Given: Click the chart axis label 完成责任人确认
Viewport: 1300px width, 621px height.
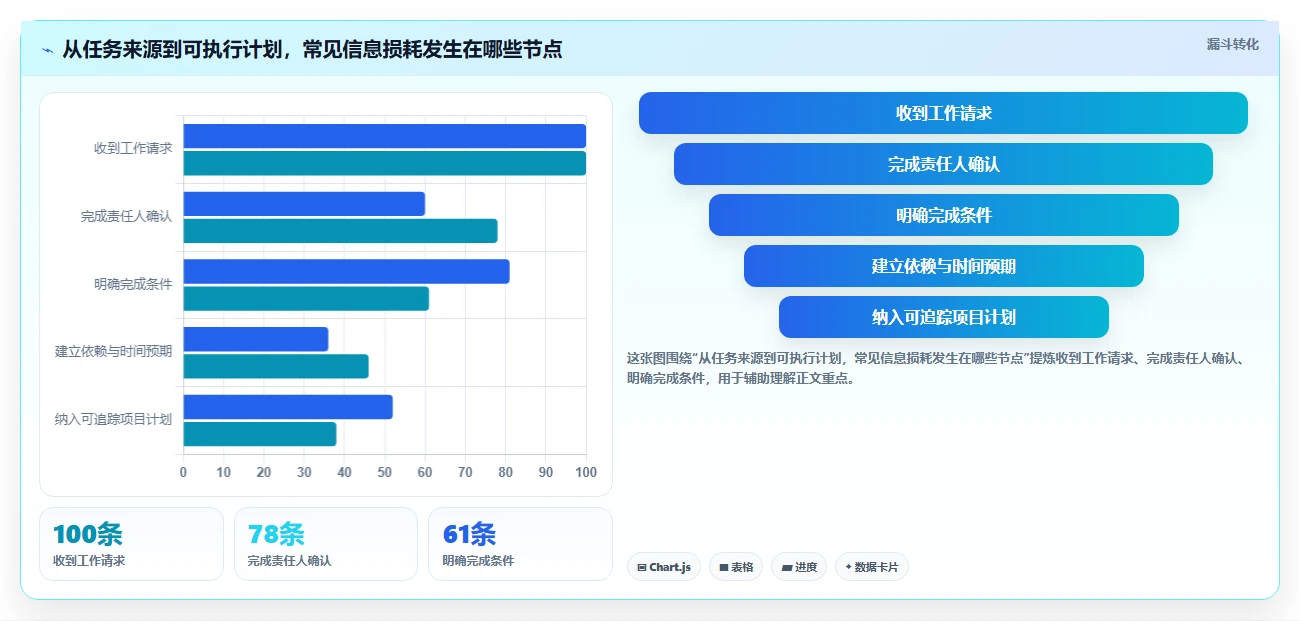Looking at the screenshot, I should (126, 216).
